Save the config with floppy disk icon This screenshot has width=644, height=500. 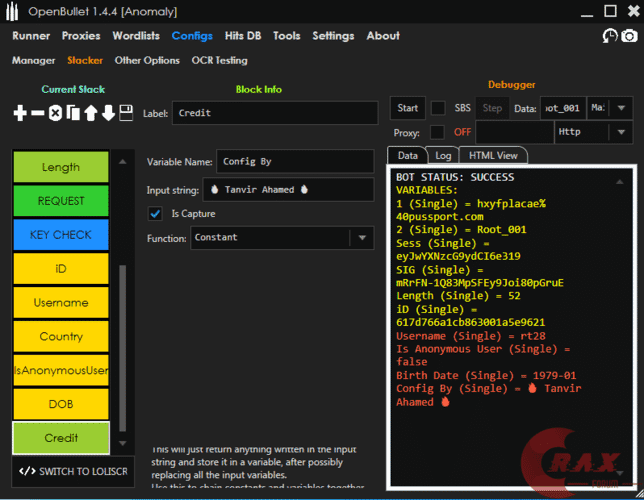tap(126, 114)
